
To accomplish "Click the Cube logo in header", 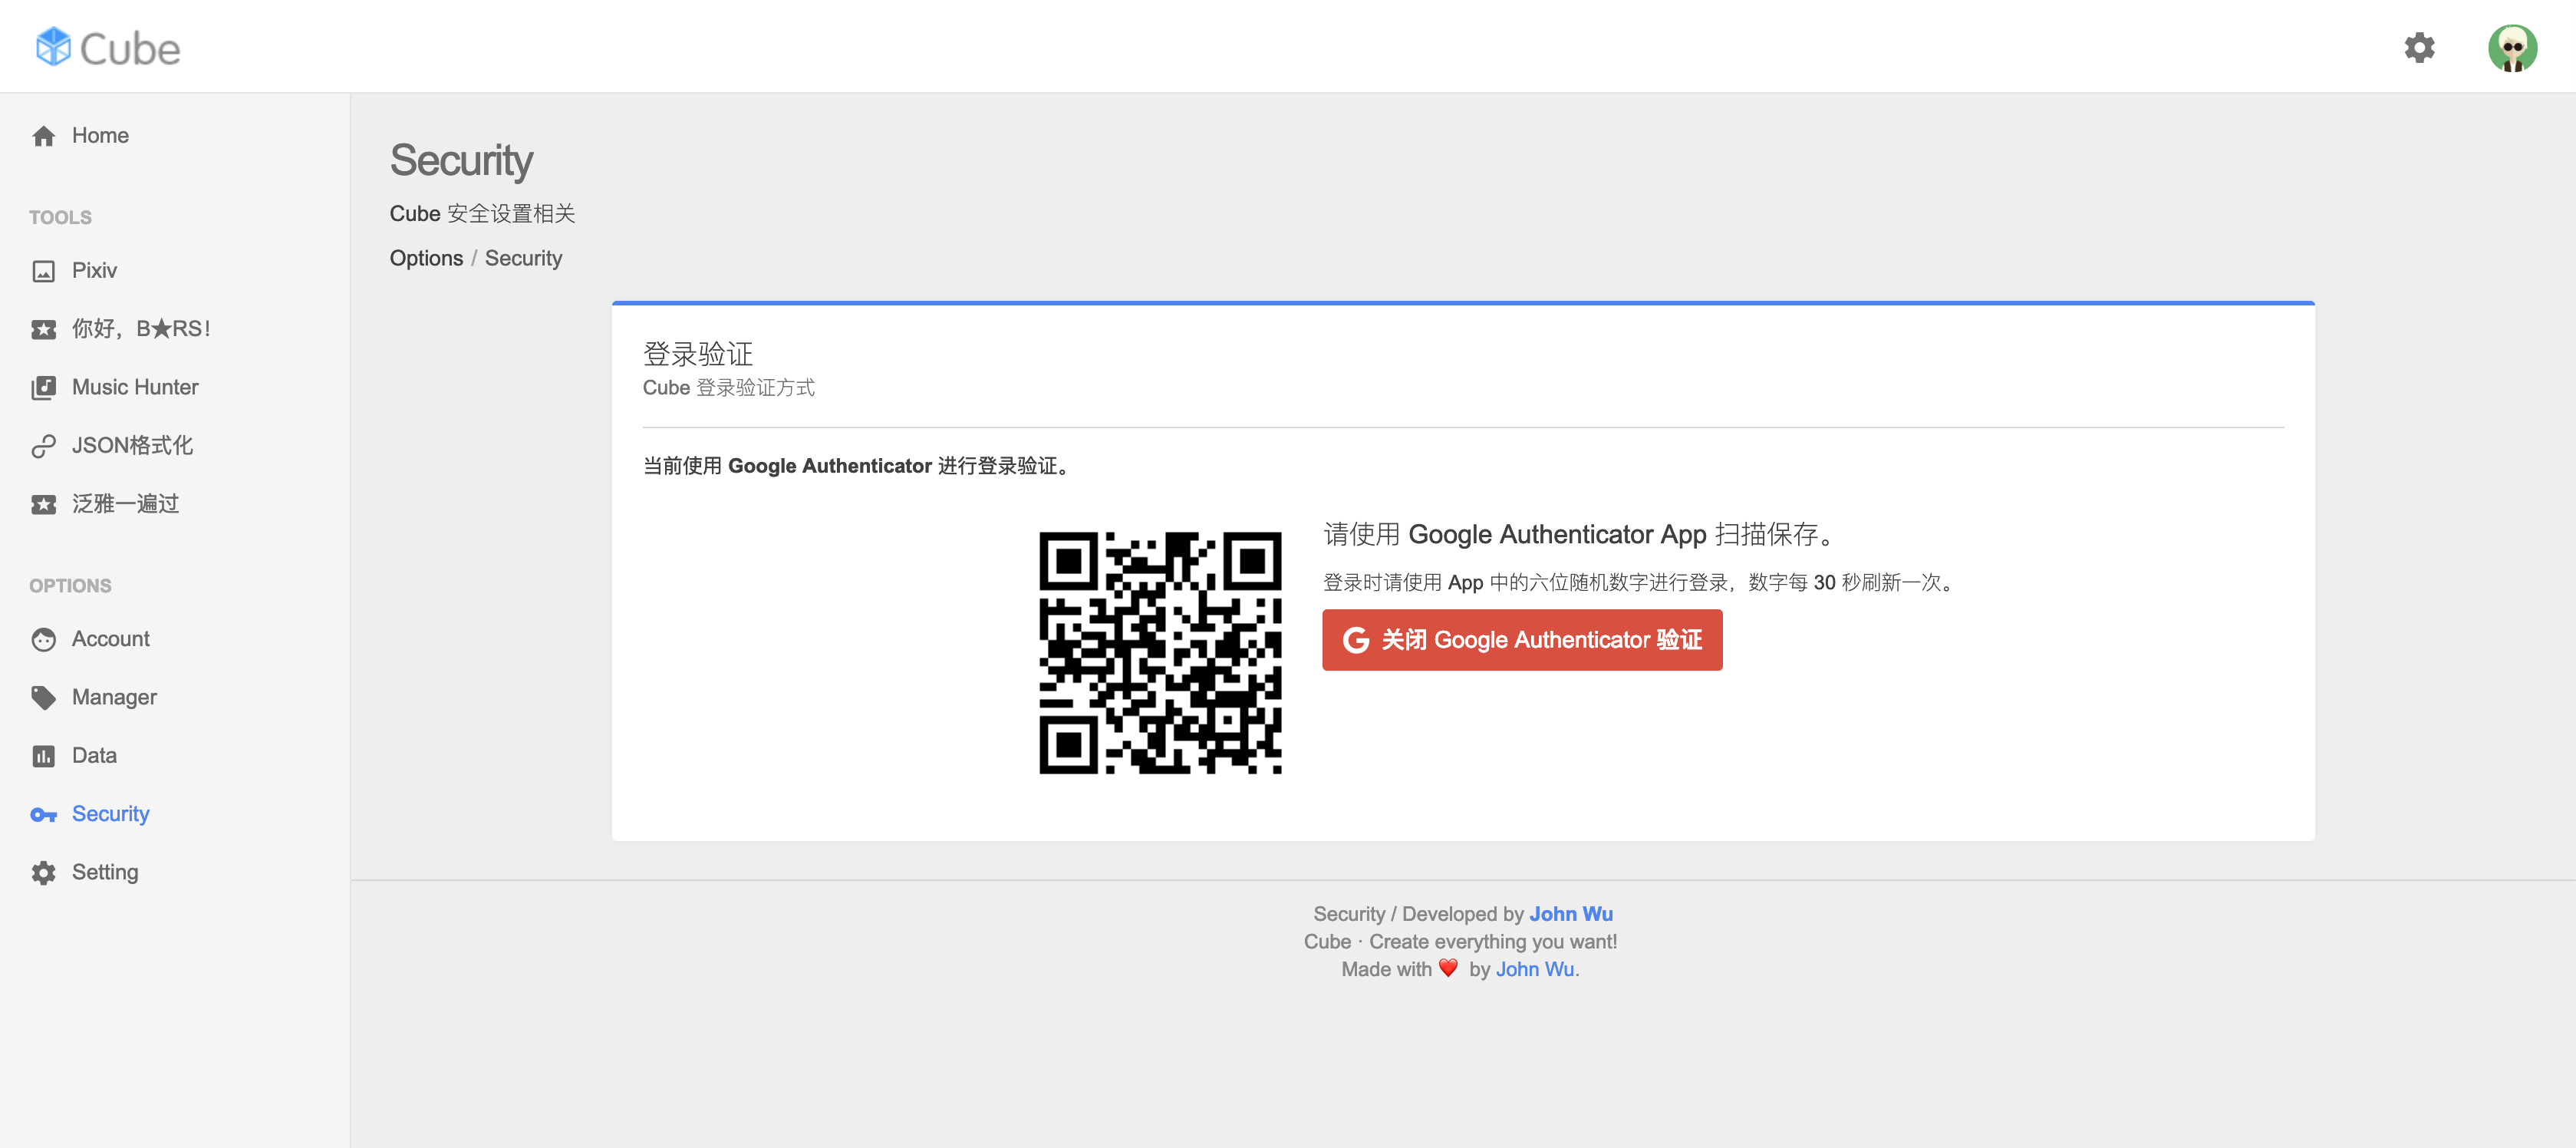I will [108, 47].
